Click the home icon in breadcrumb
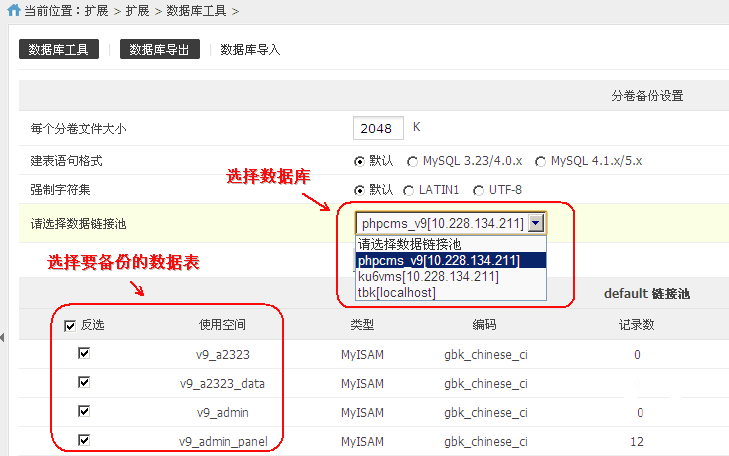The image size is (729, 456). [x=10, y=11]
